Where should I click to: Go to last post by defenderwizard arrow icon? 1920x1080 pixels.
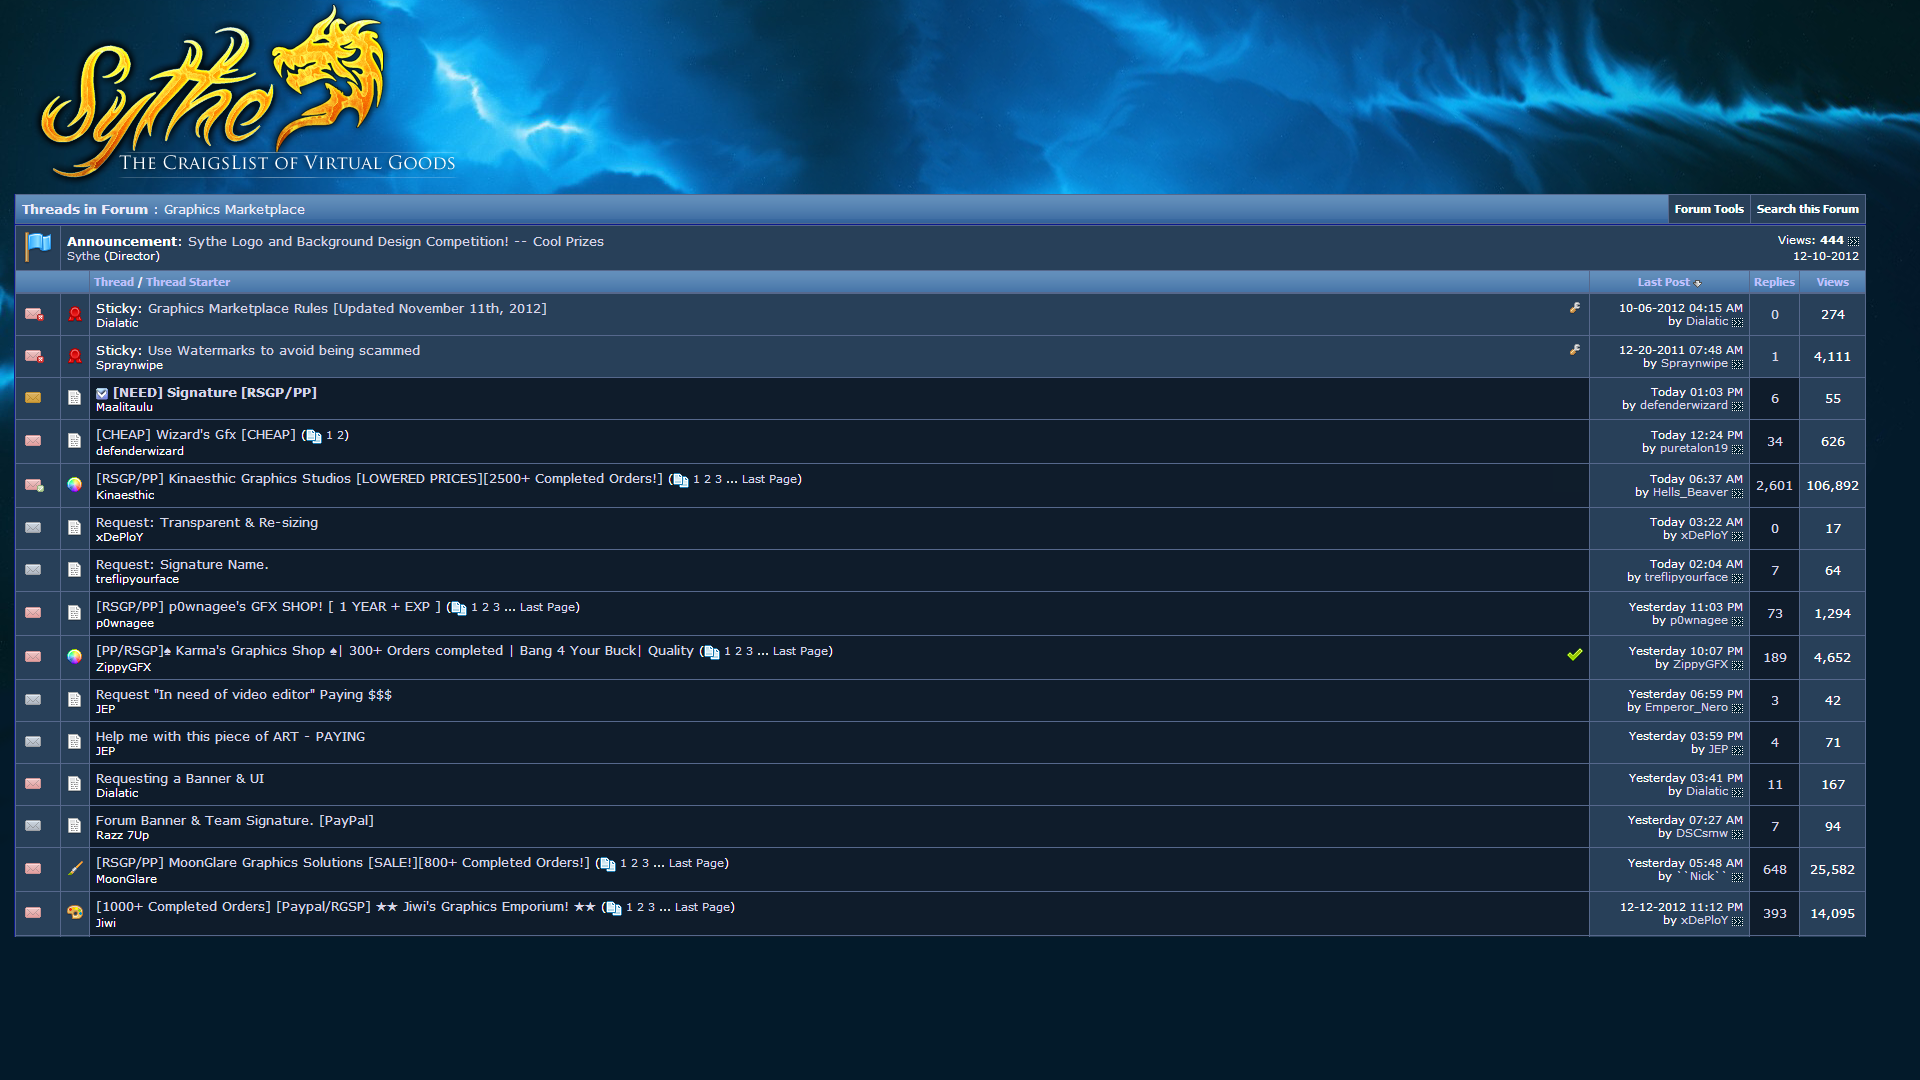tap(1737, 406)
